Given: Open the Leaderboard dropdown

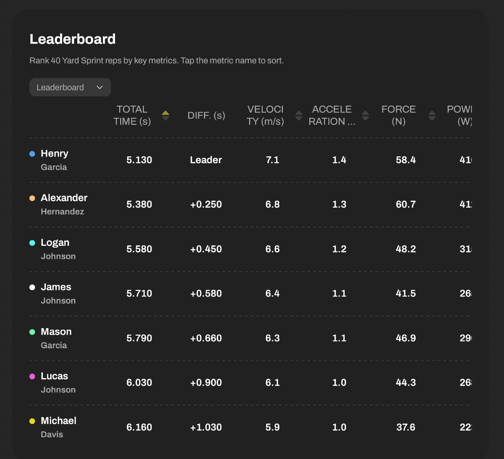Looking at the screenshot, I should [70, 87].
